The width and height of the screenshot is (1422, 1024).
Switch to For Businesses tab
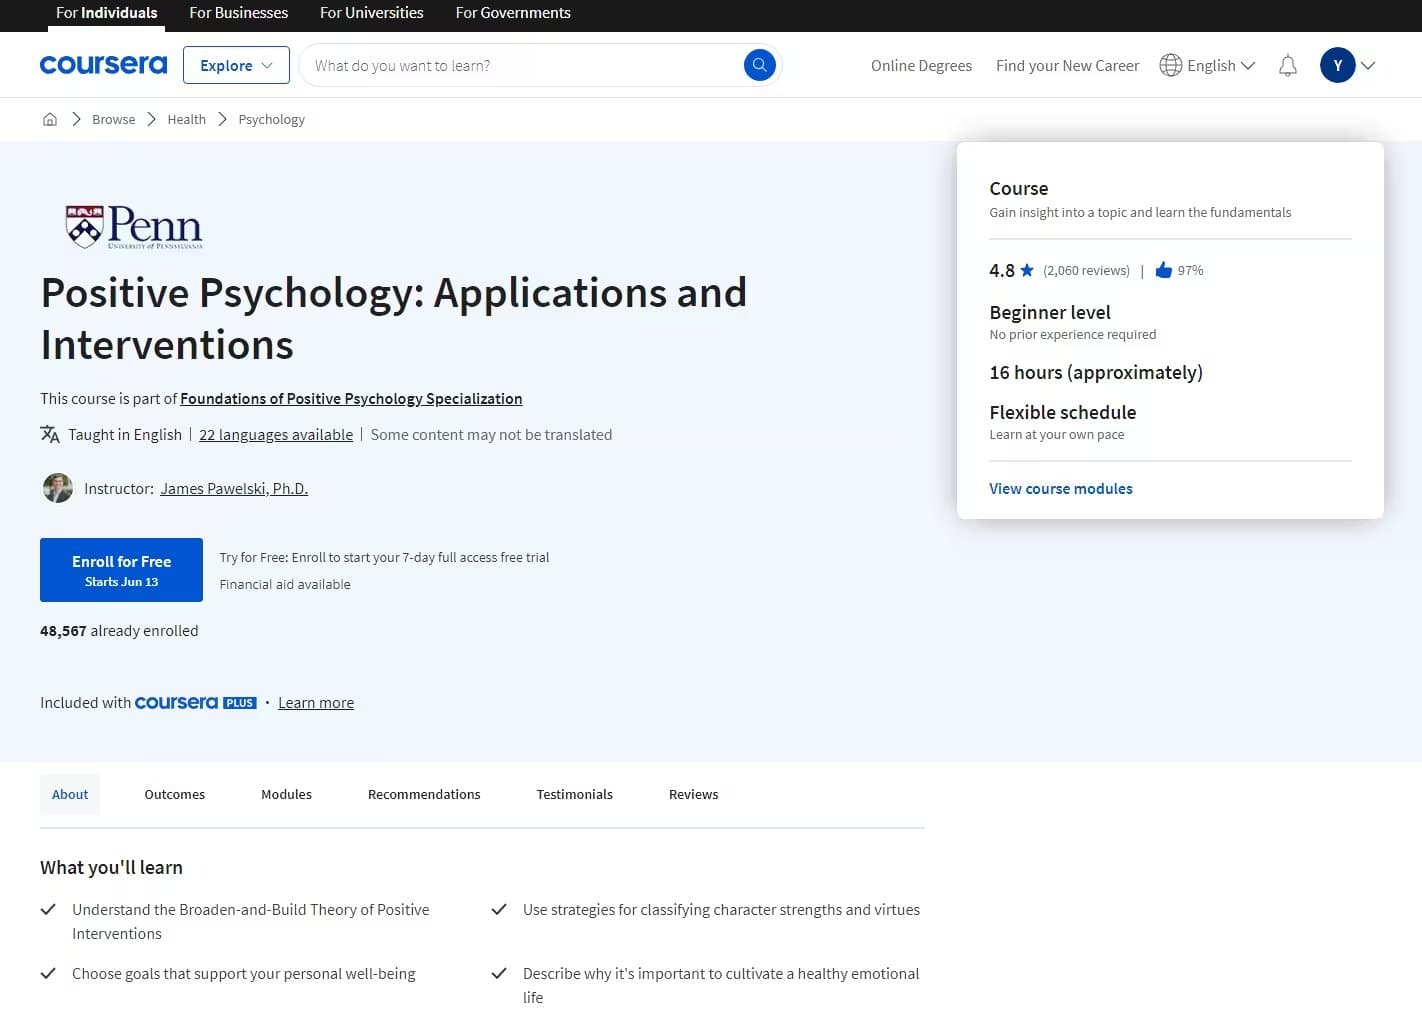(x=238, y=13)
